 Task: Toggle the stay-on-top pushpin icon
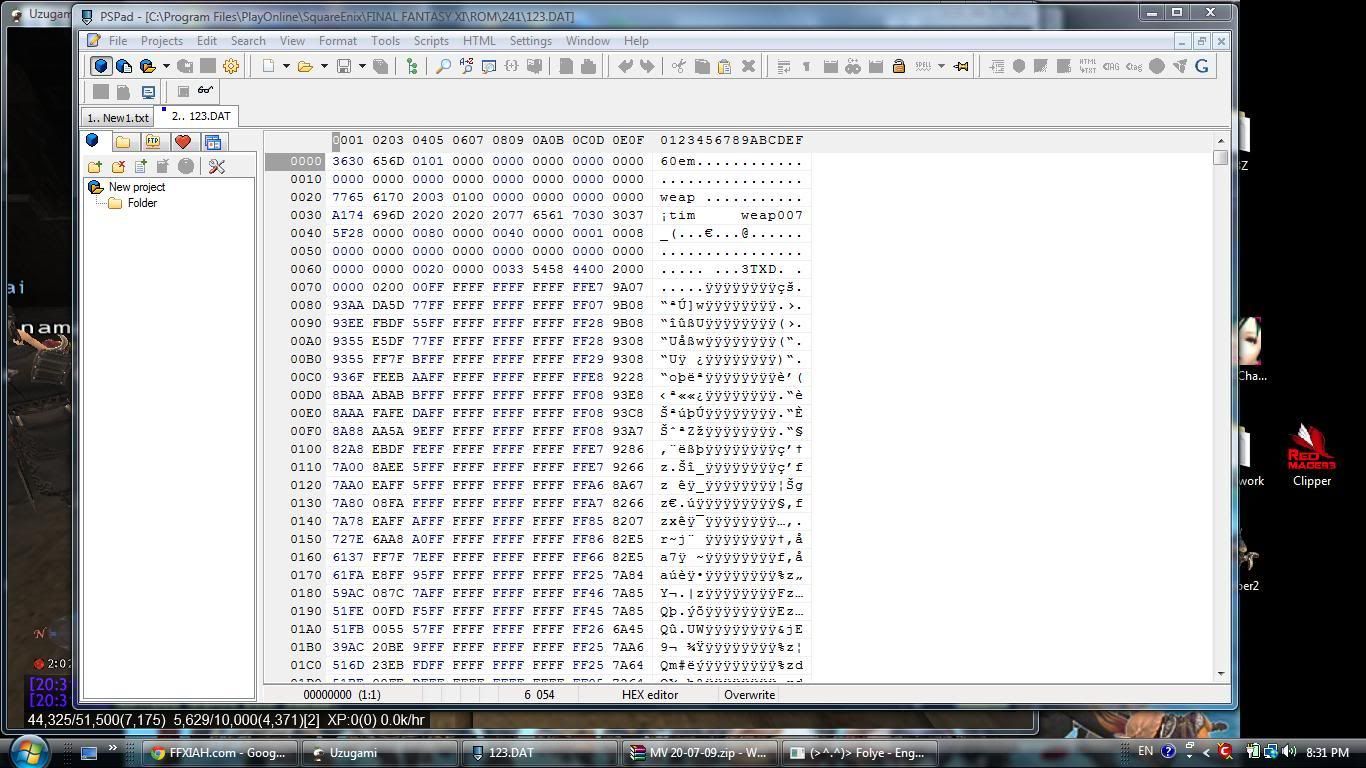click(961, 66)
